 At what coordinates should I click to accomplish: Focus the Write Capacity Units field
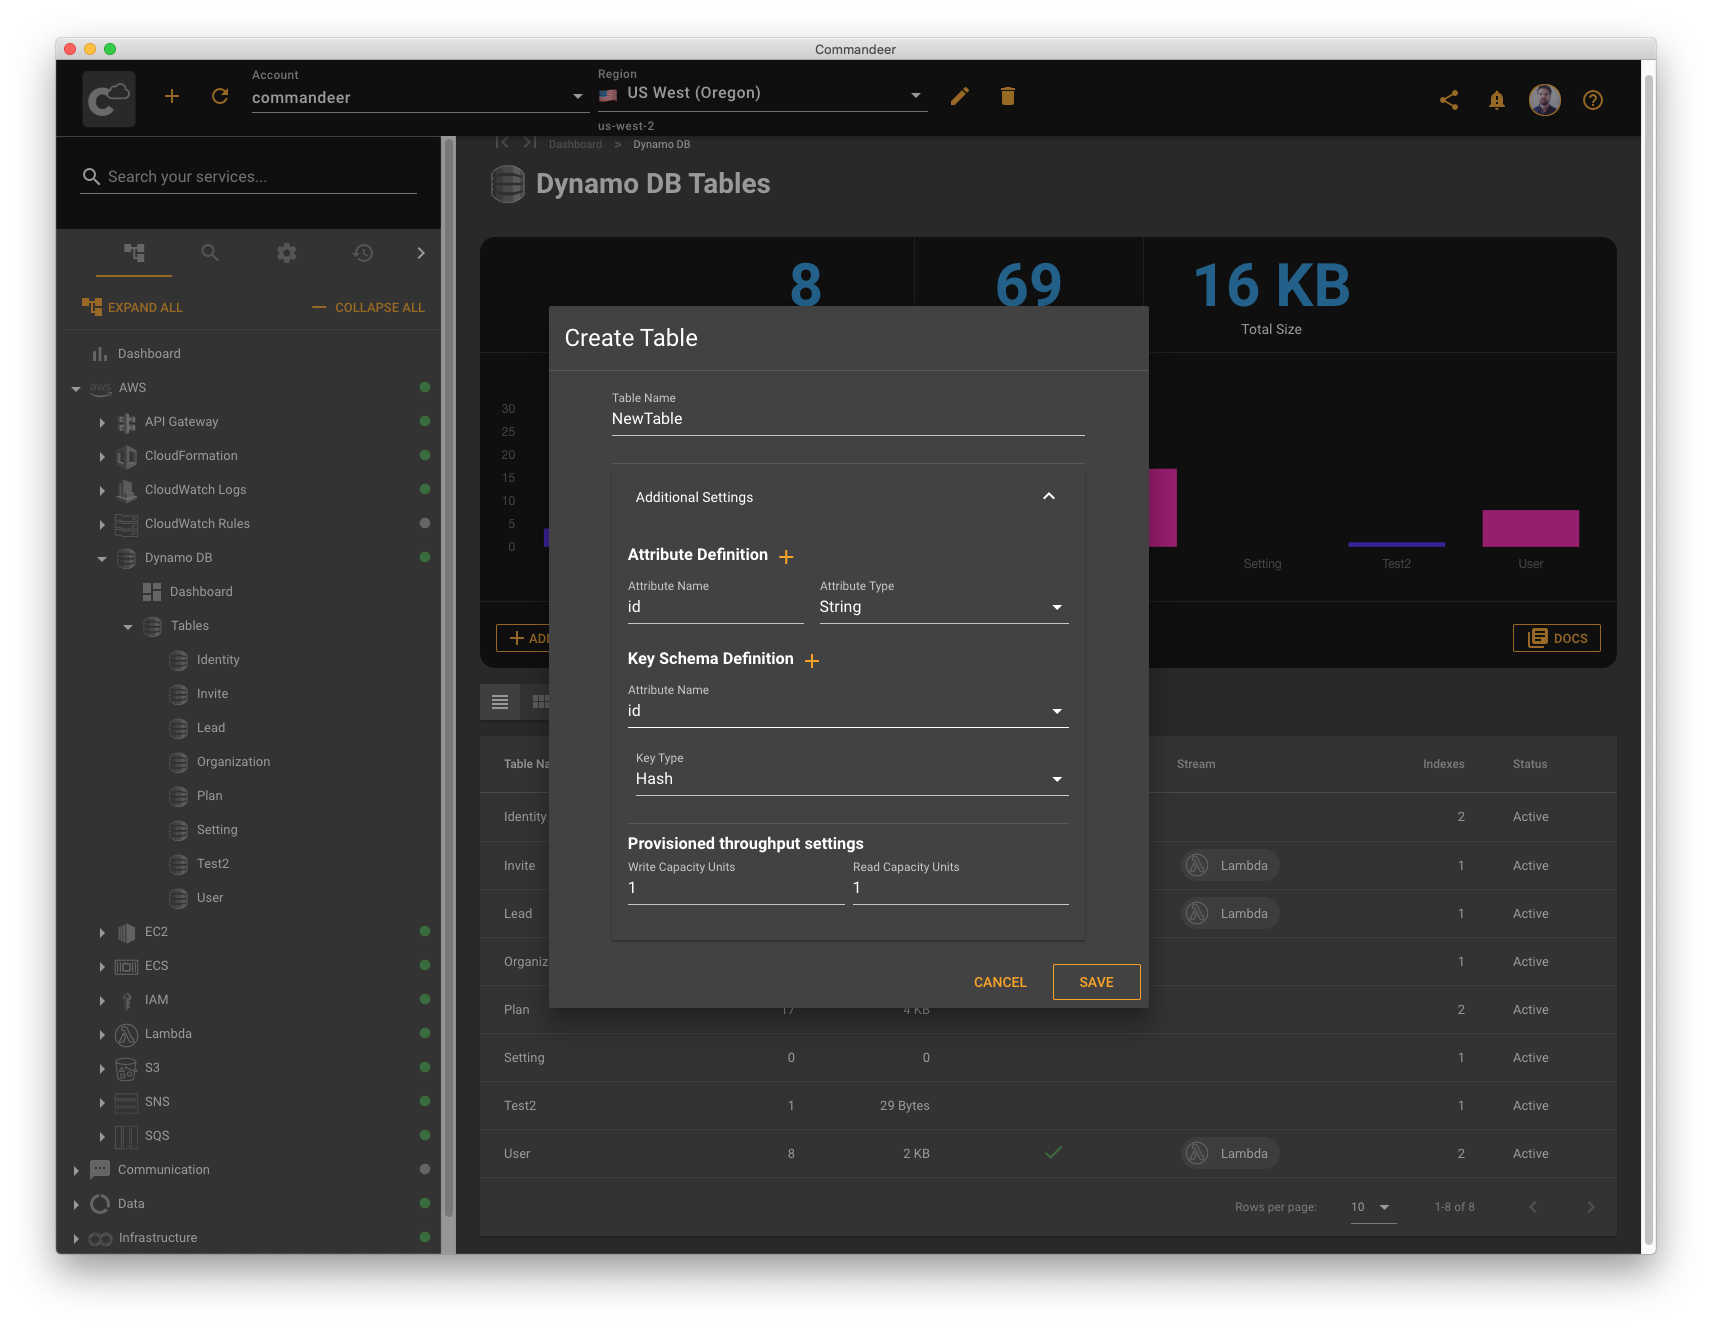tap(736, 888)
